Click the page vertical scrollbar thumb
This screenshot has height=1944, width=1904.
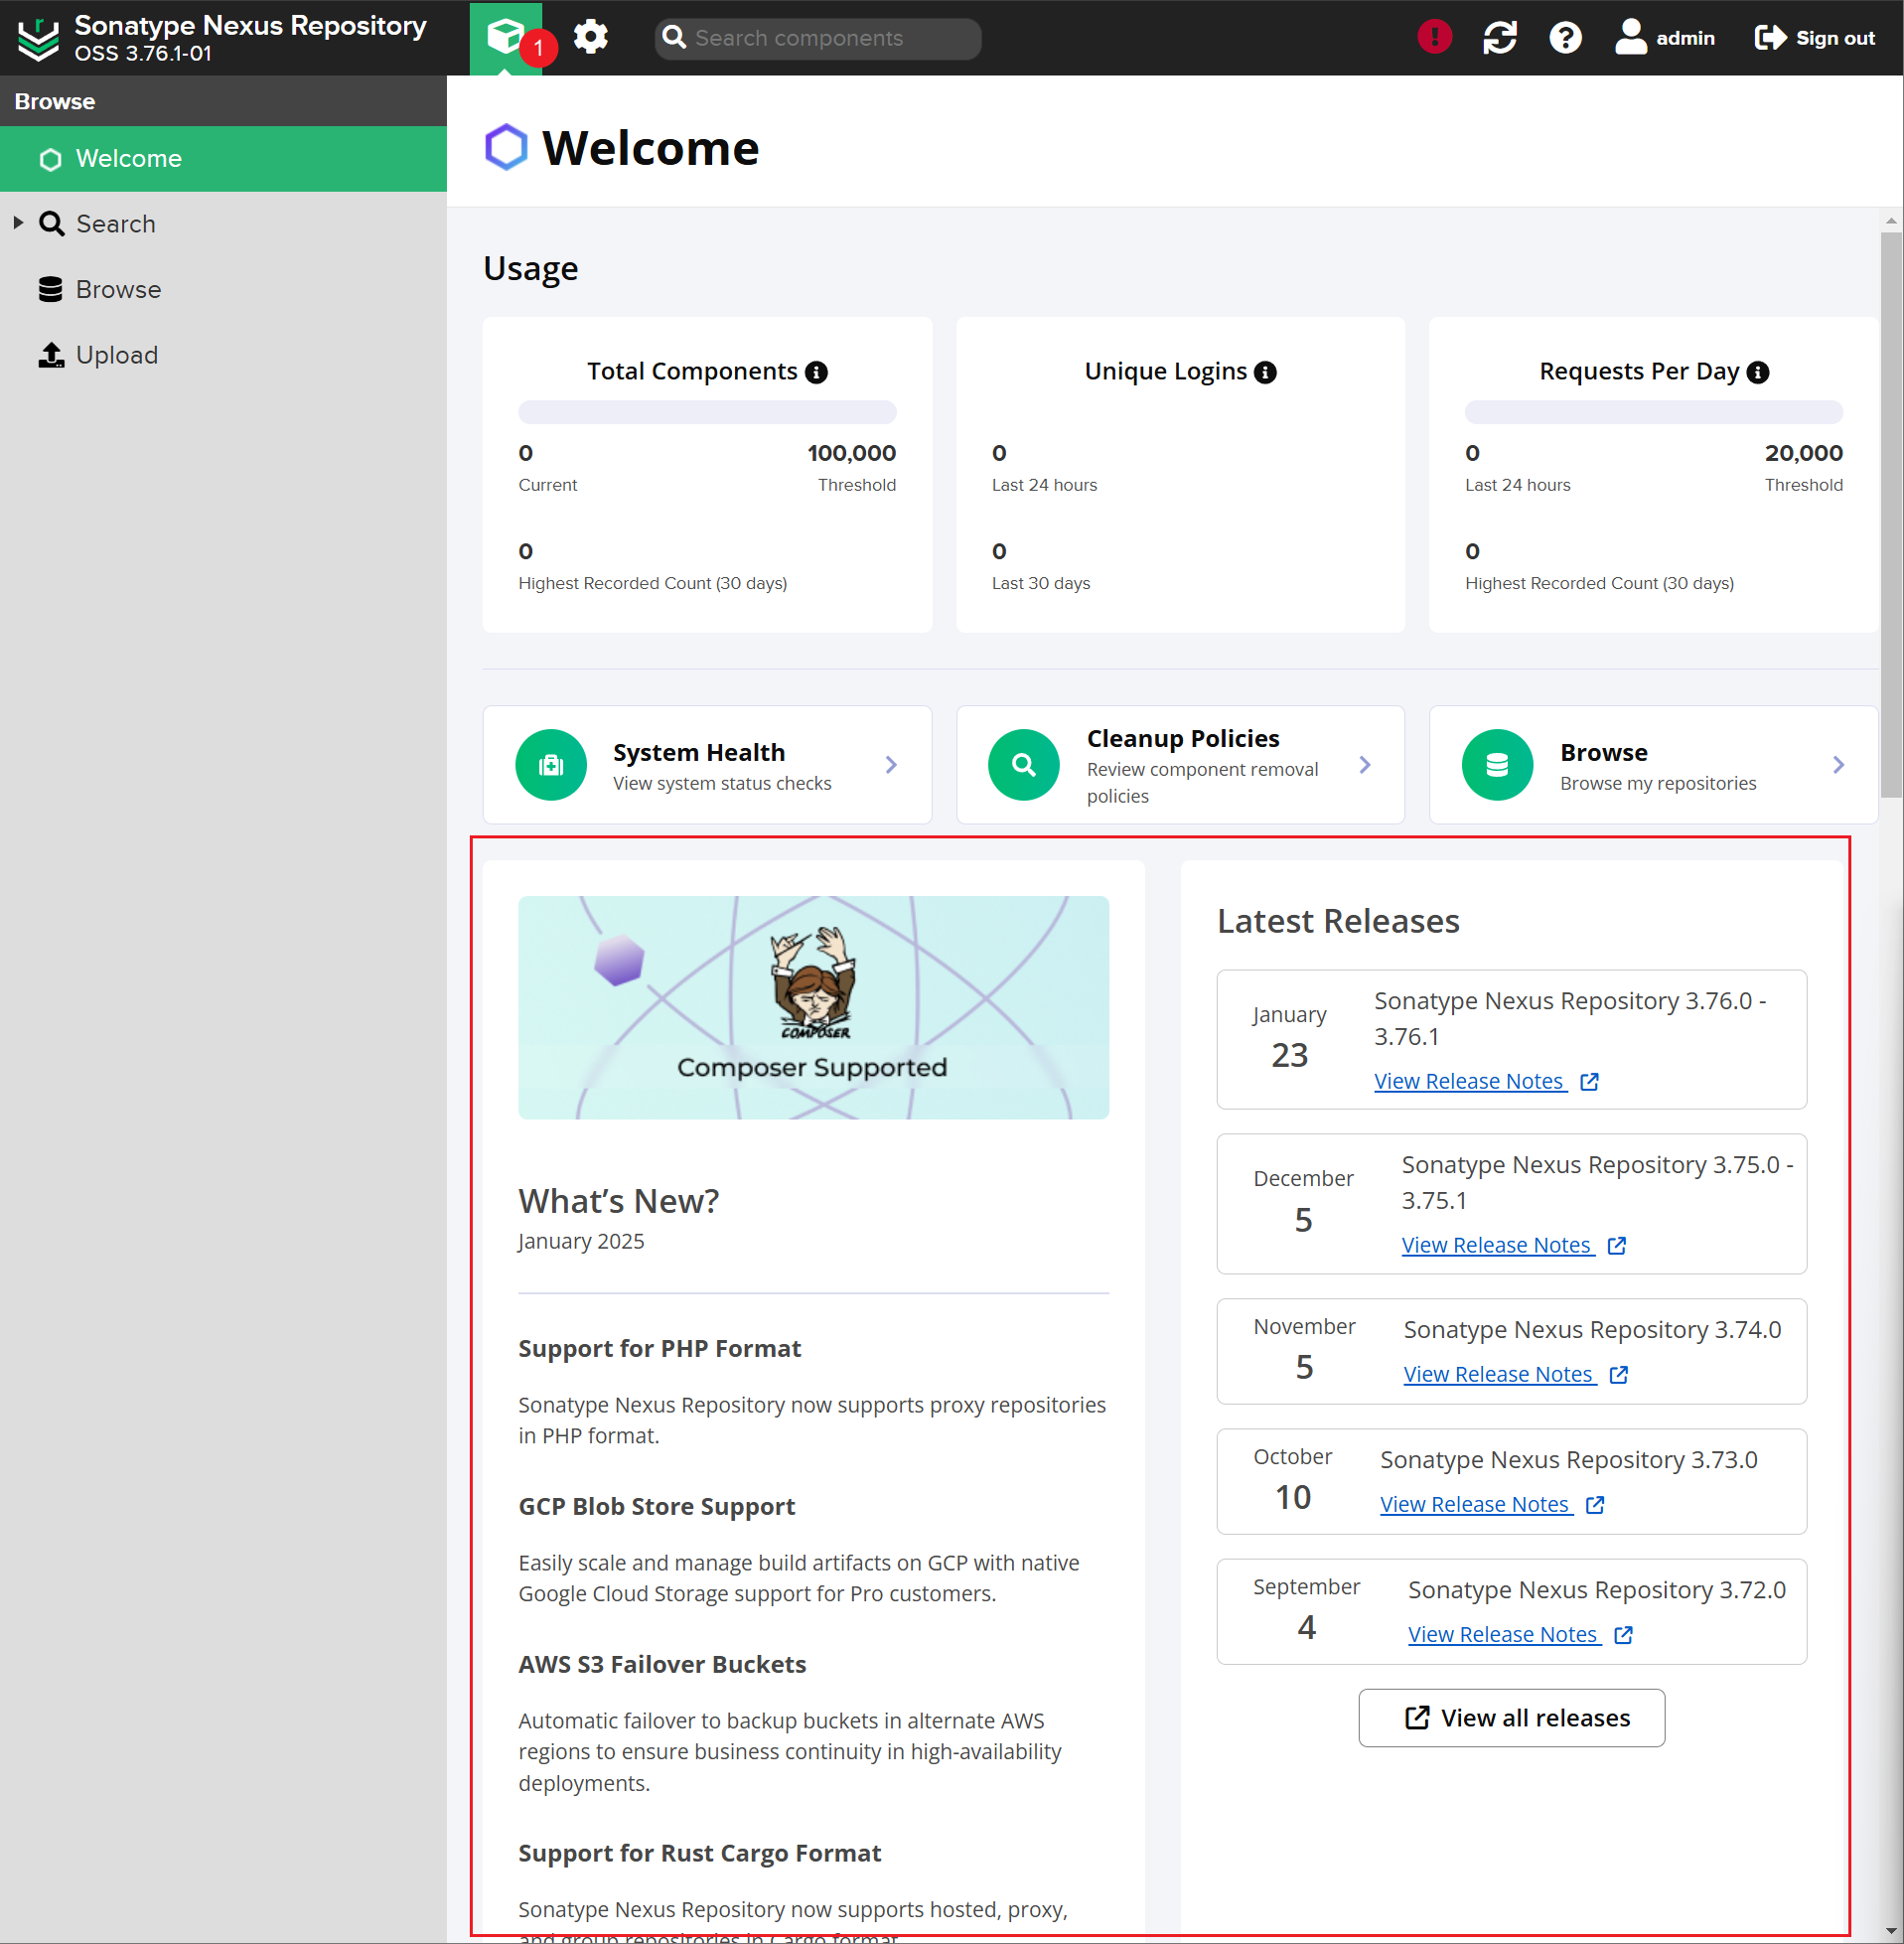point(1891,515)
